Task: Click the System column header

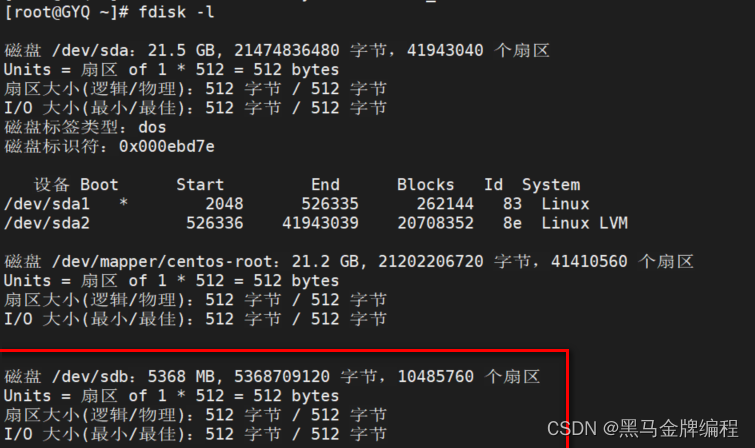Action: click(x=550, y=185)
